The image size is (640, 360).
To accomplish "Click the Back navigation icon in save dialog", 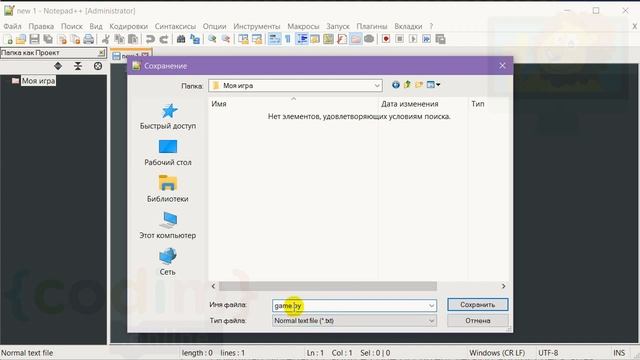I will pyautogui.click(x=396, y=85).
